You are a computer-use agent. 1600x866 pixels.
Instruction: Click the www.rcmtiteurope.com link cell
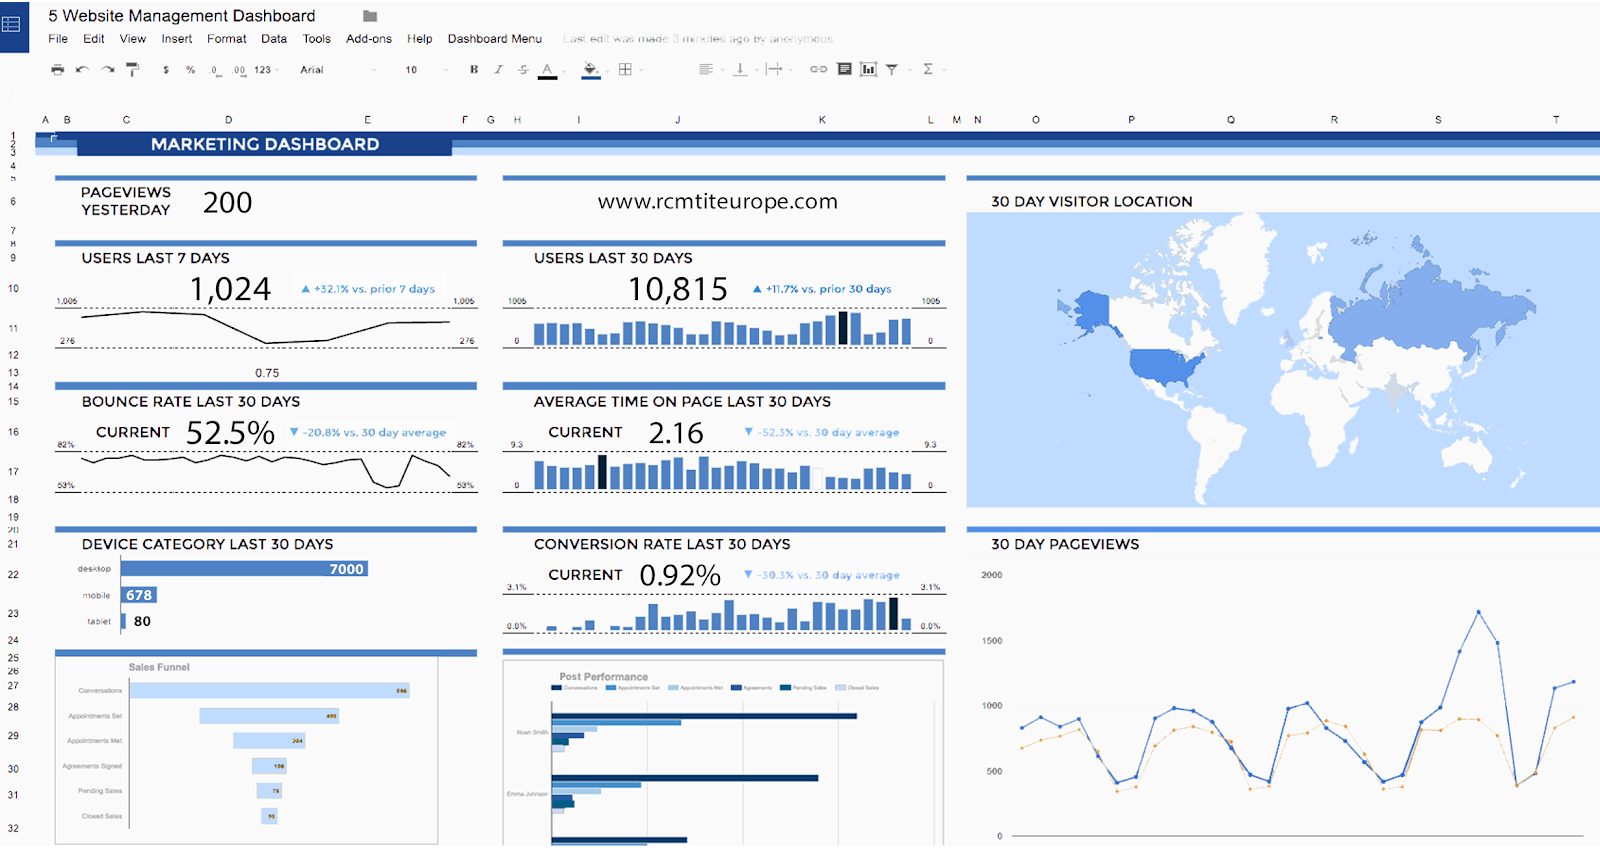coord(718,202)
